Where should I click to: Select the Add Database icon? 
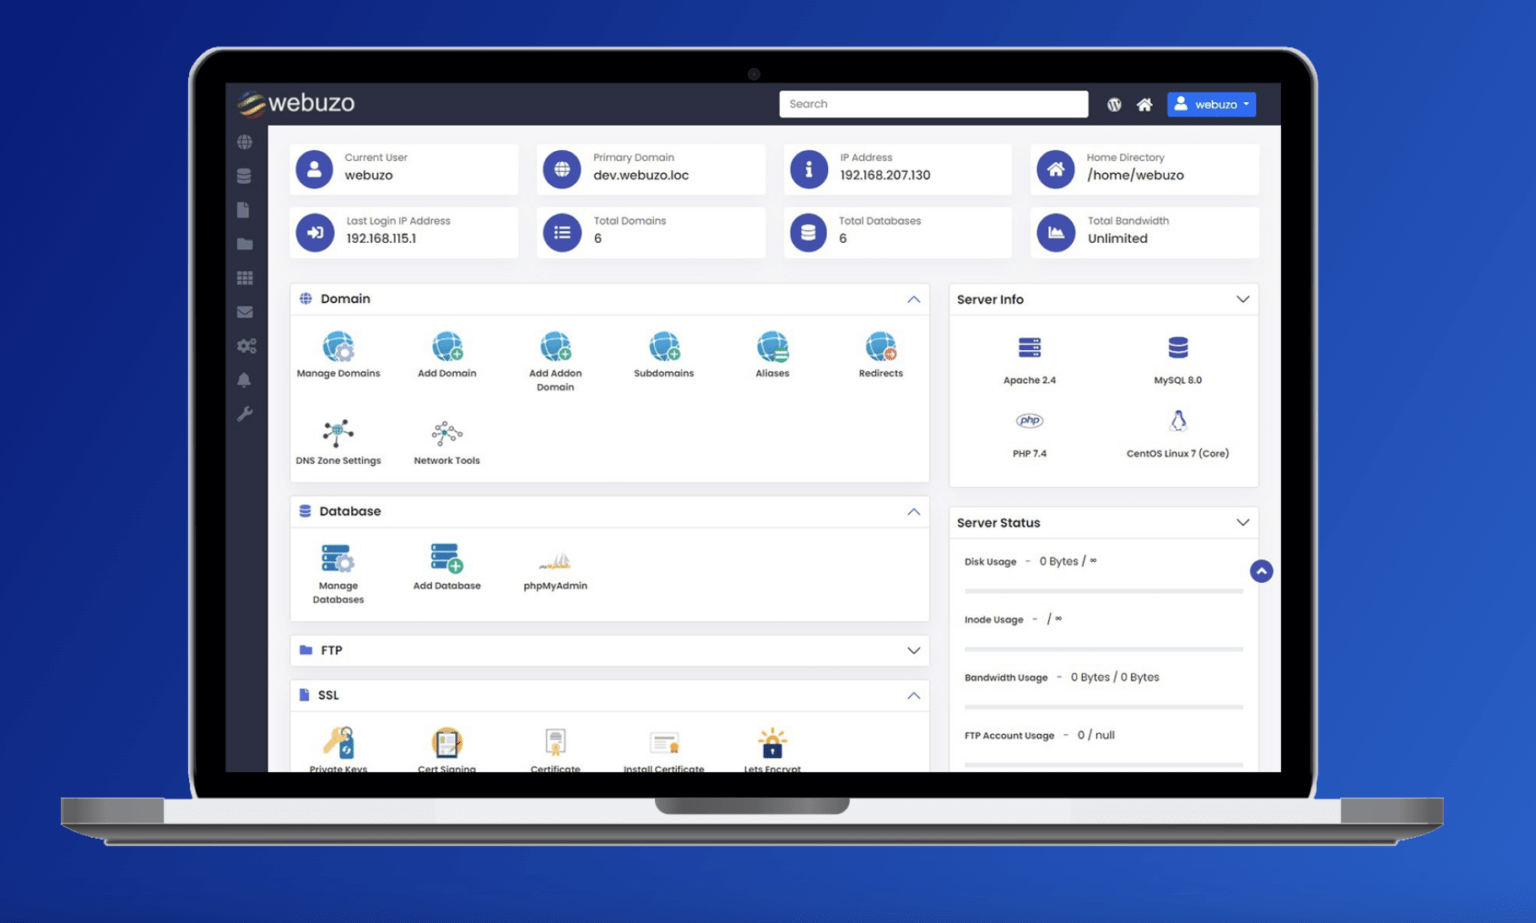coord(446,560)
